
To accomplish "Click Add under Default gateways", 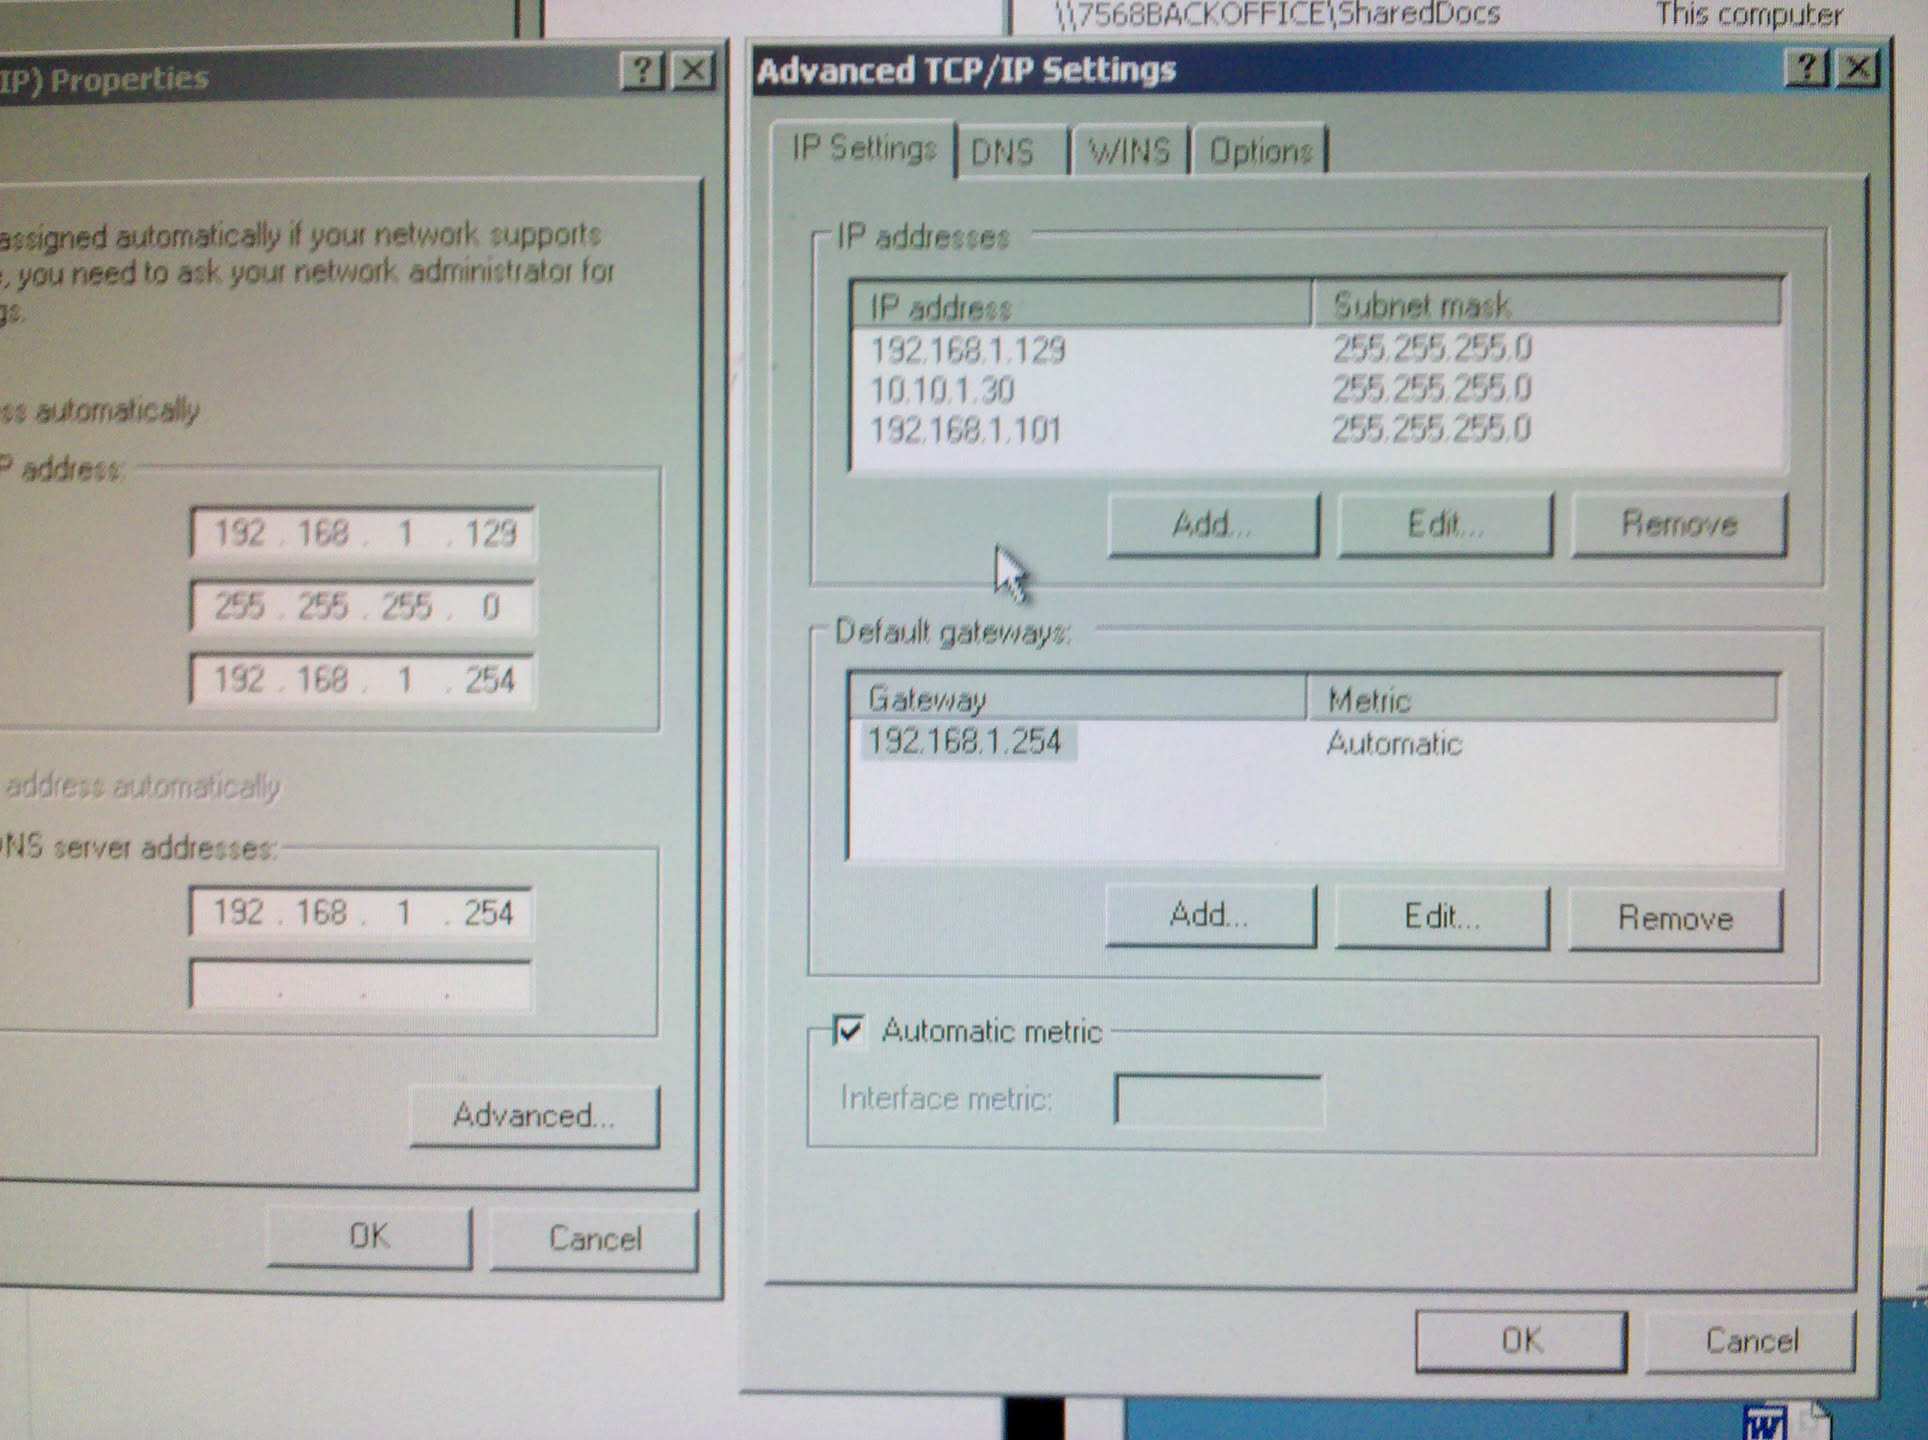I will 1210,915.
